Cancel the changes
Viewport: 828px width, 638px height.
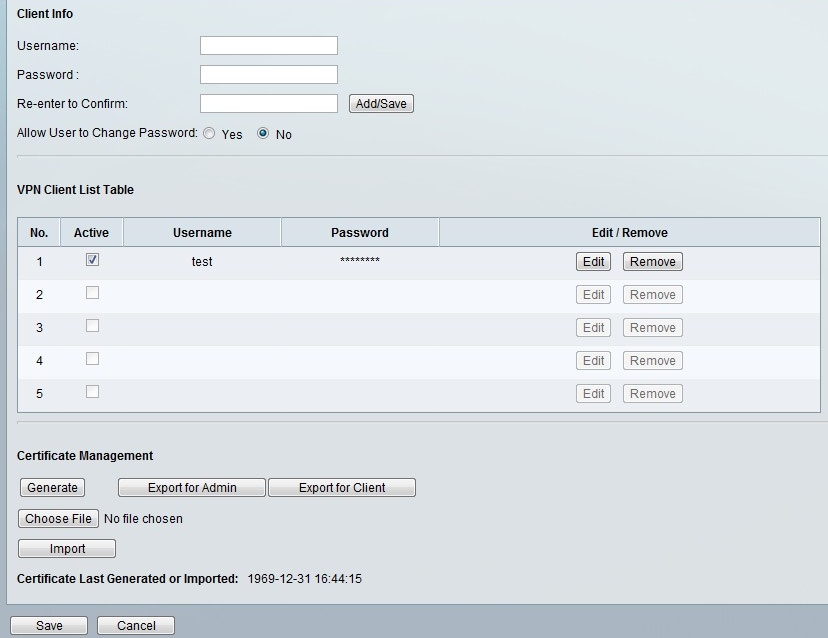coord(136,626)
